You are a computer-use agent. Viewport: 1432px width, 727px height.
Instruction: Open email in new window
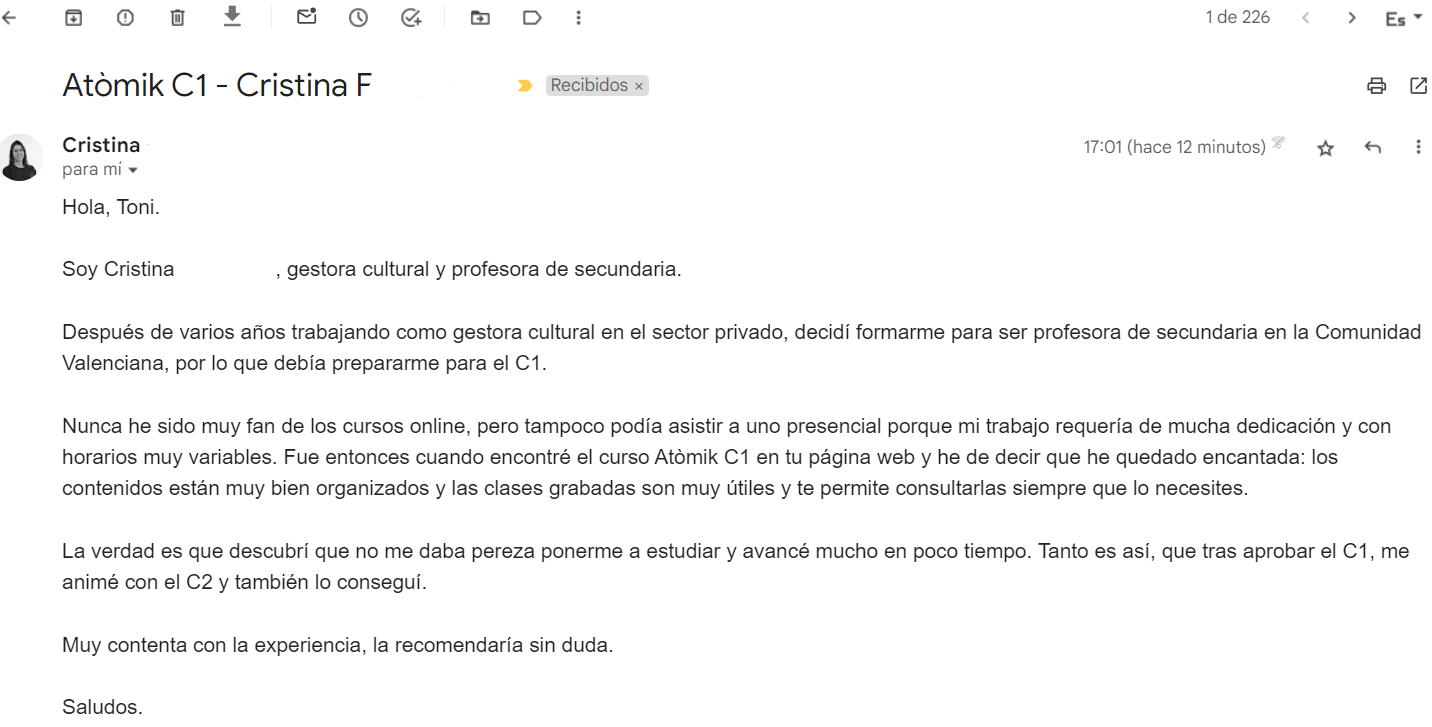click(1418, 86)
